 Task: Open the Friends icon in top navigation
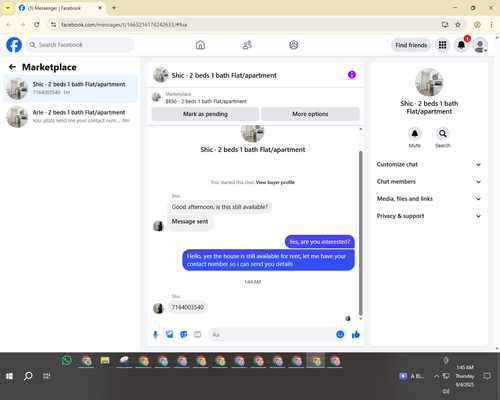tap(247, 45)
